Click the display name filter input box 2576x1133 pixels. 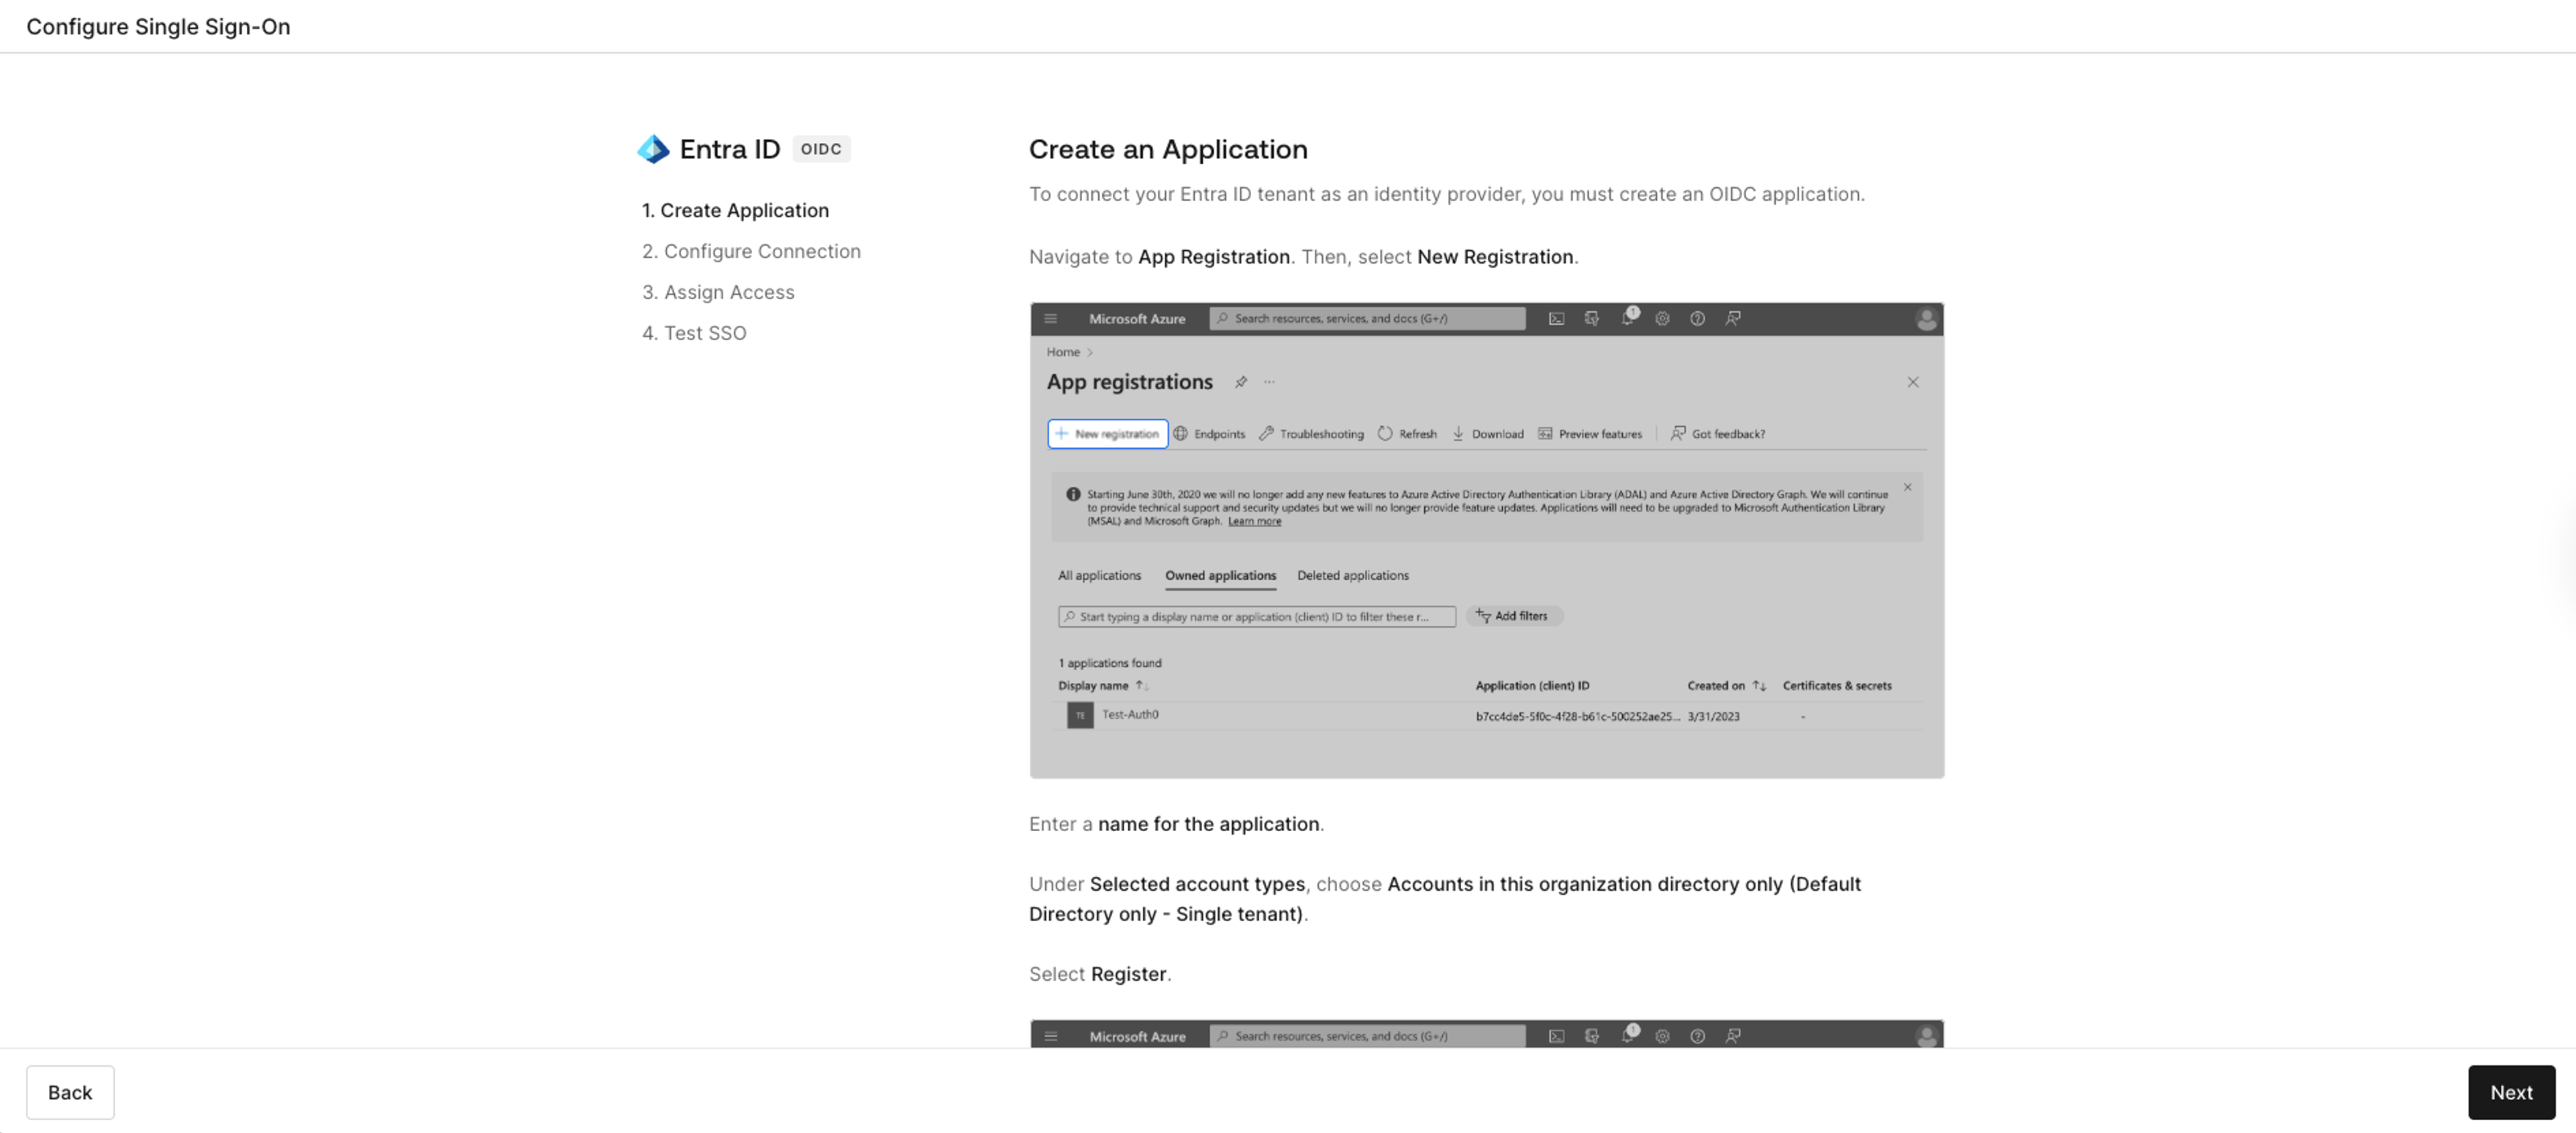coord(1256,617)
